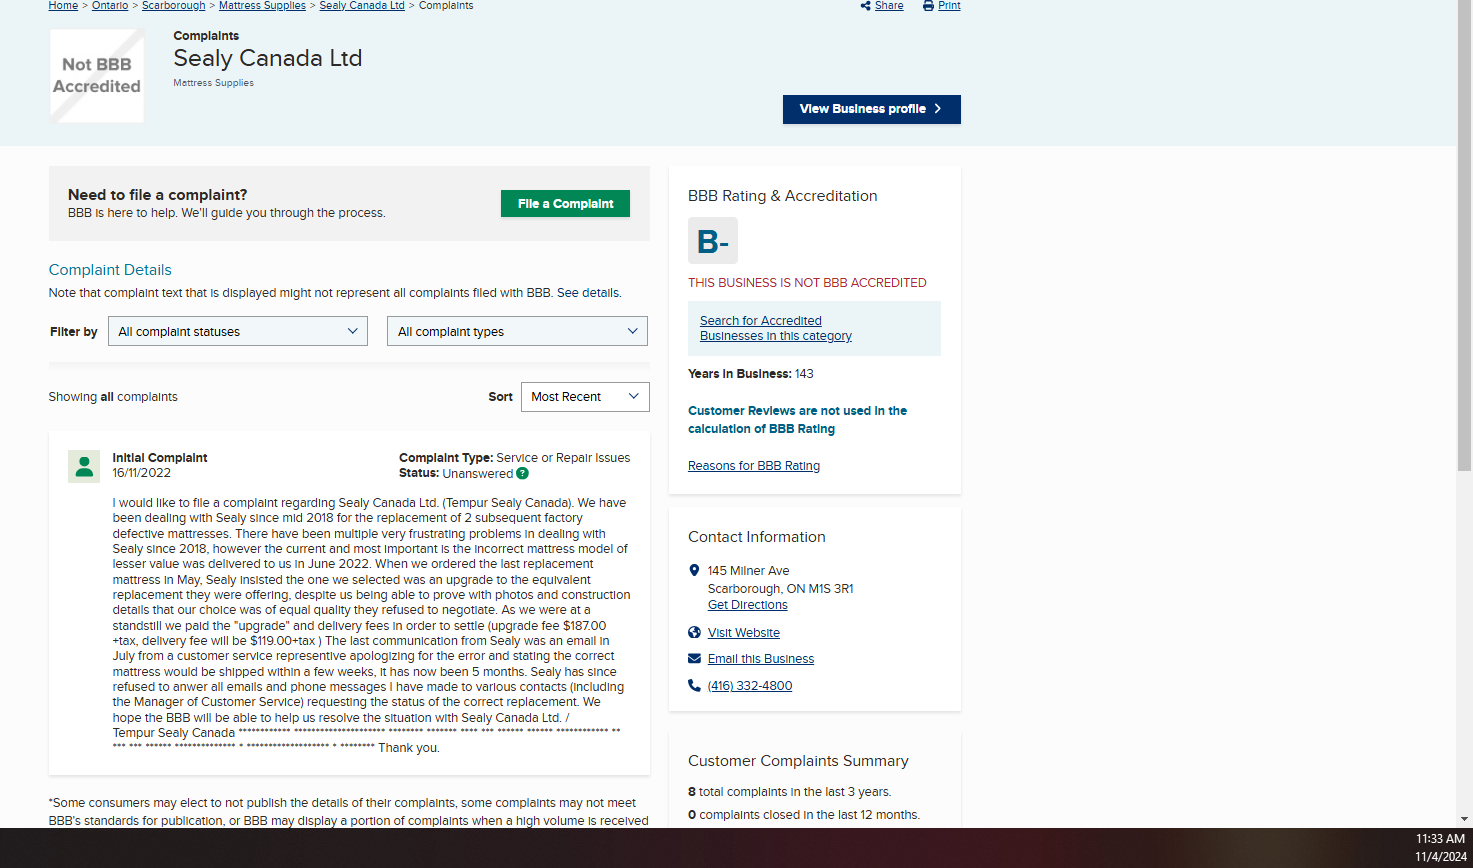Viewport: 1473px width, 868px height.
Task: Click the complaint date 16/11/2022
Action: coord(142,473)
